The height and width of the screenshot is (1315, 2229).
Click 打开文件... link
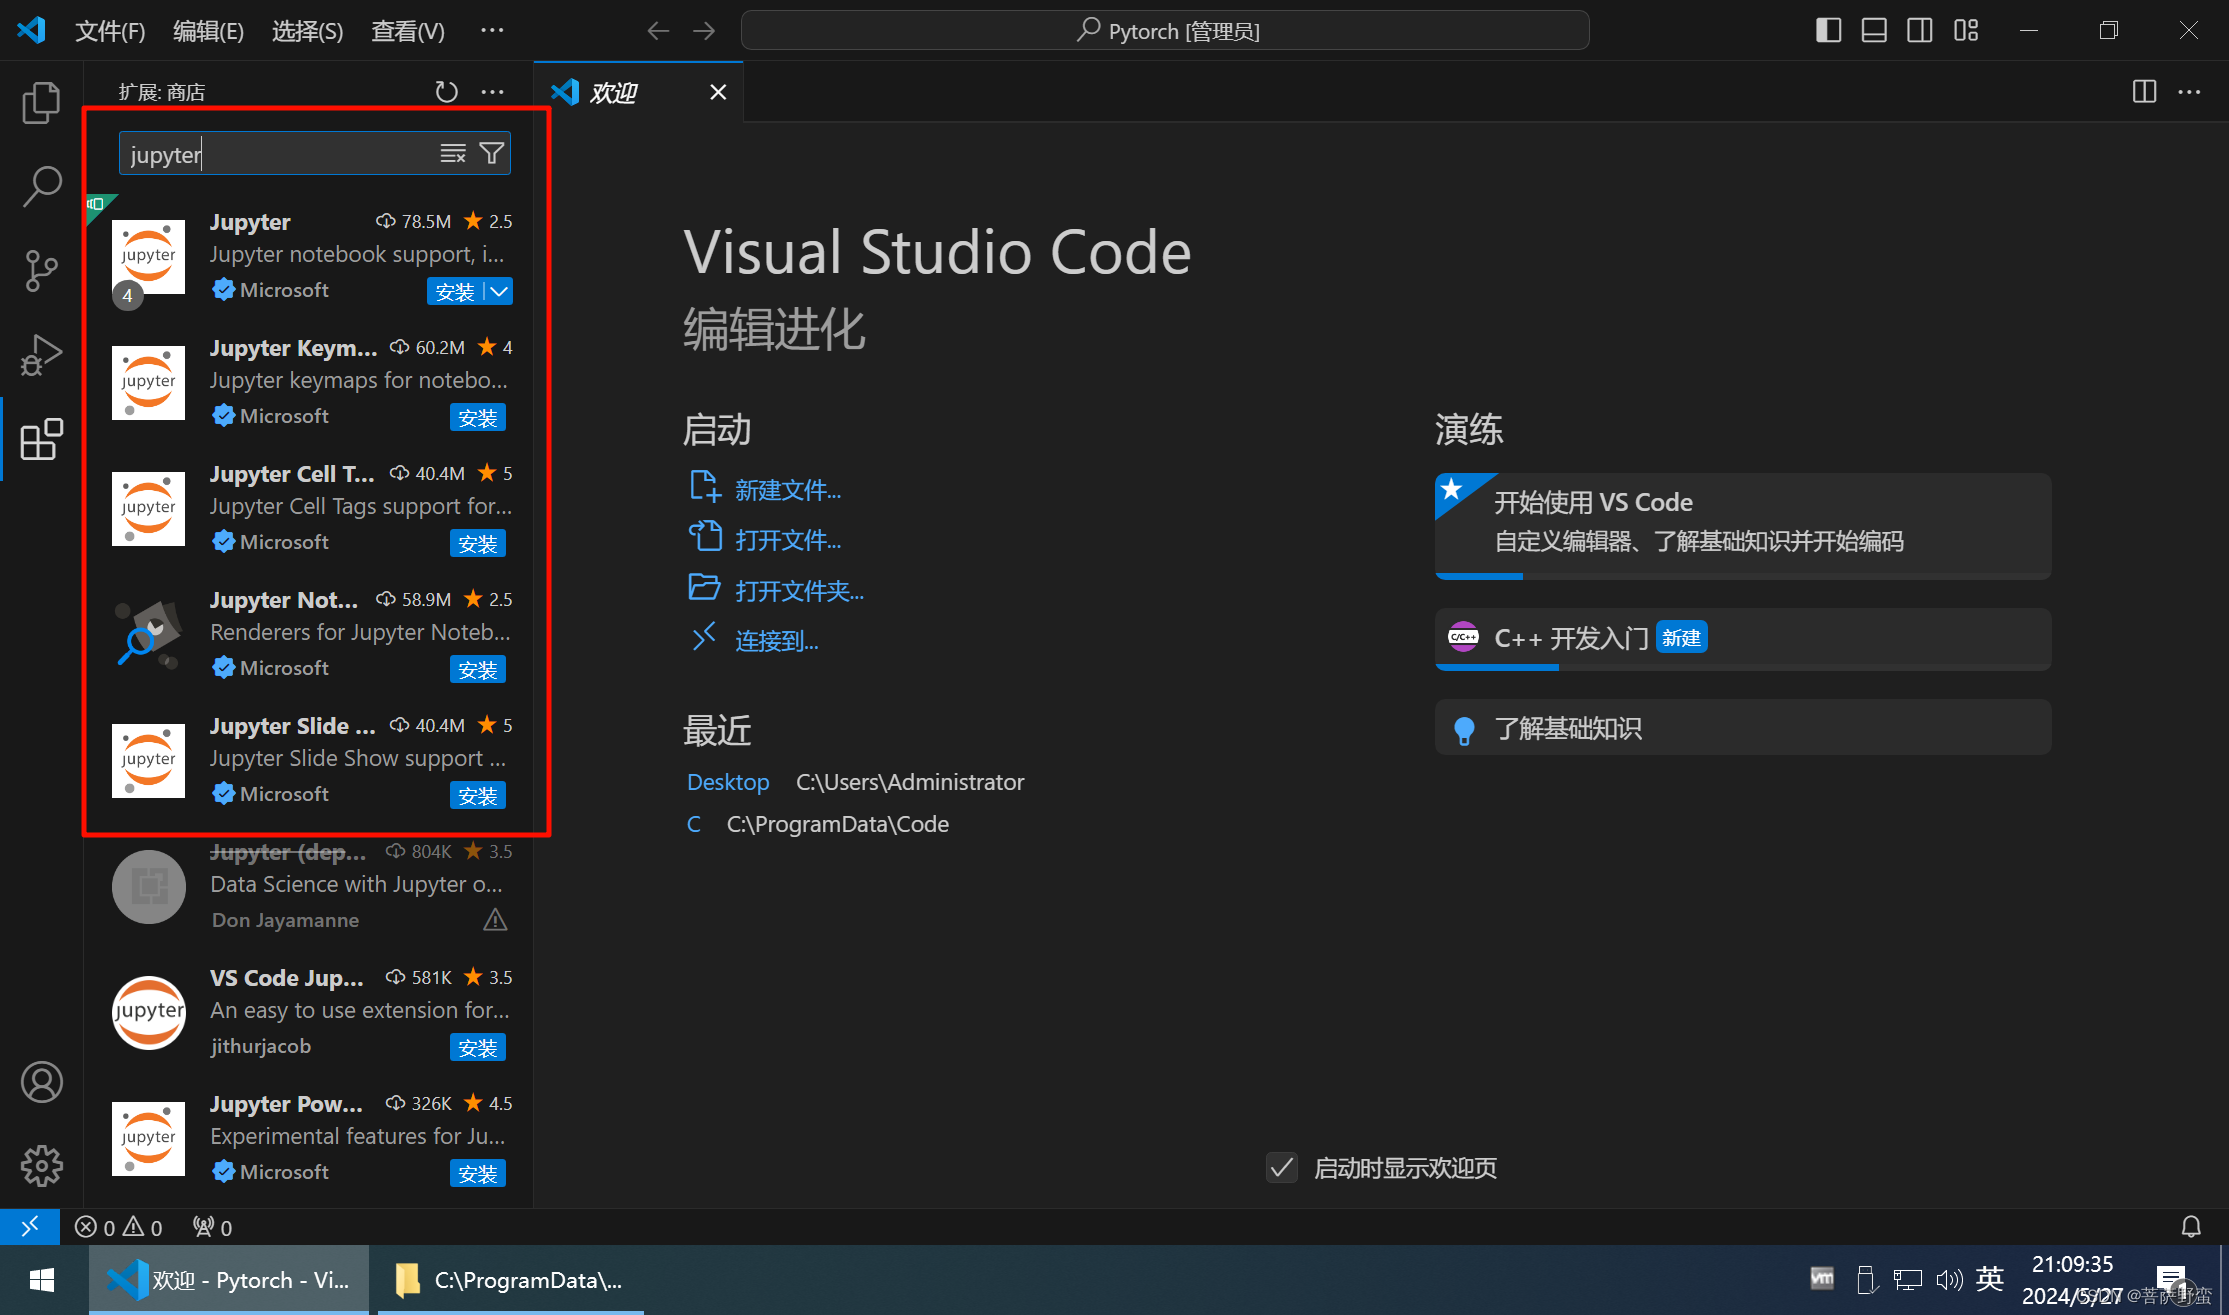pyautogui.click(x=788, y=539)
